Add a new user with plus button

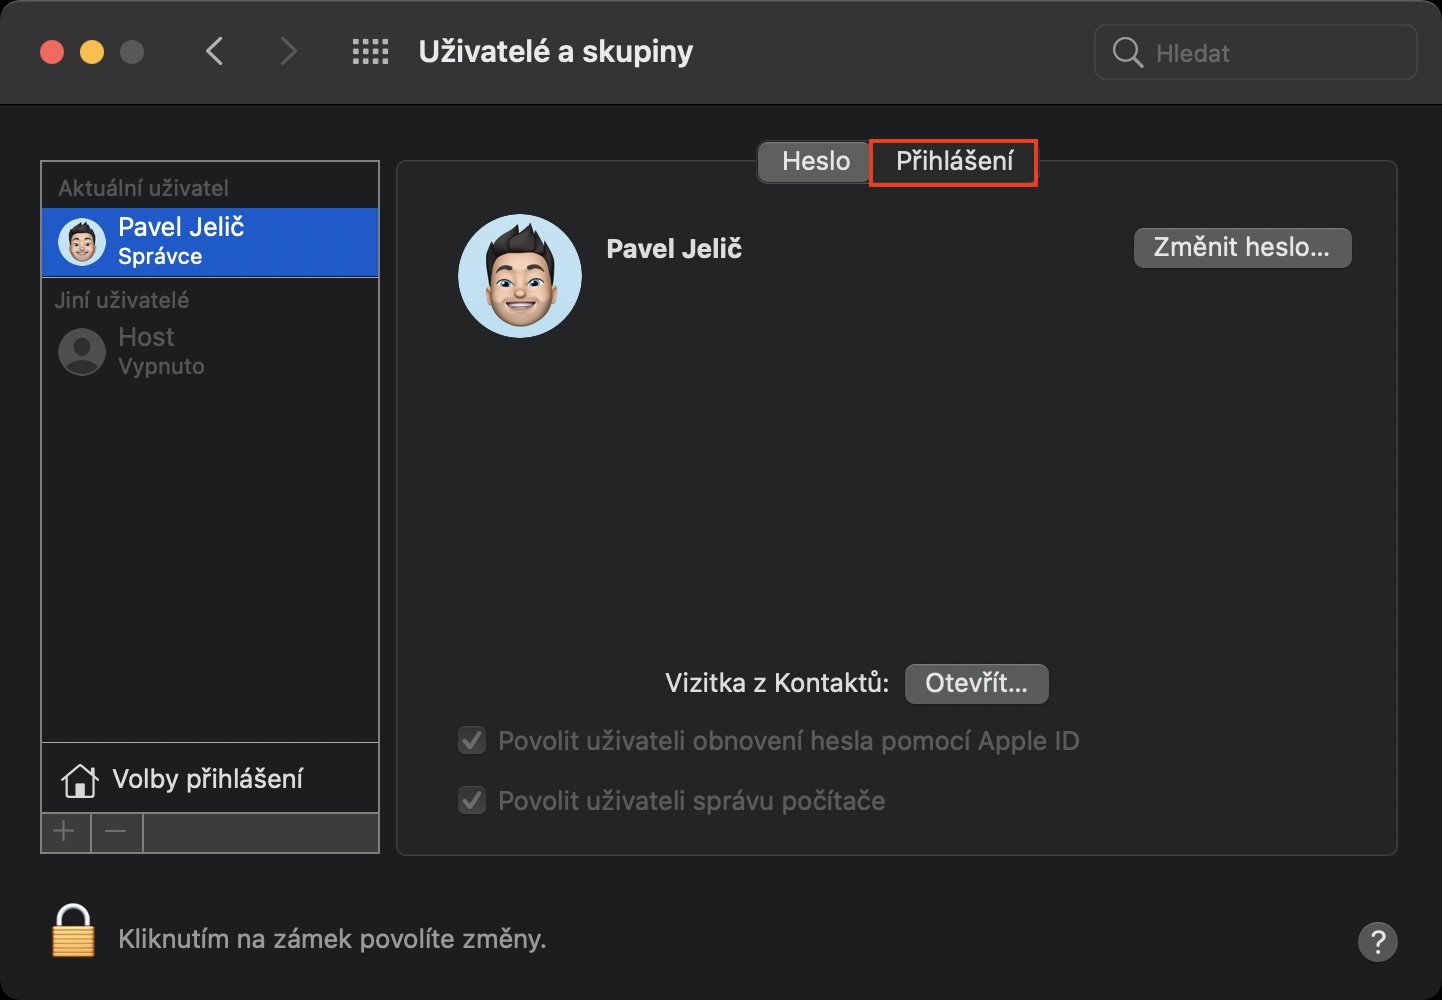click(65, 832)
